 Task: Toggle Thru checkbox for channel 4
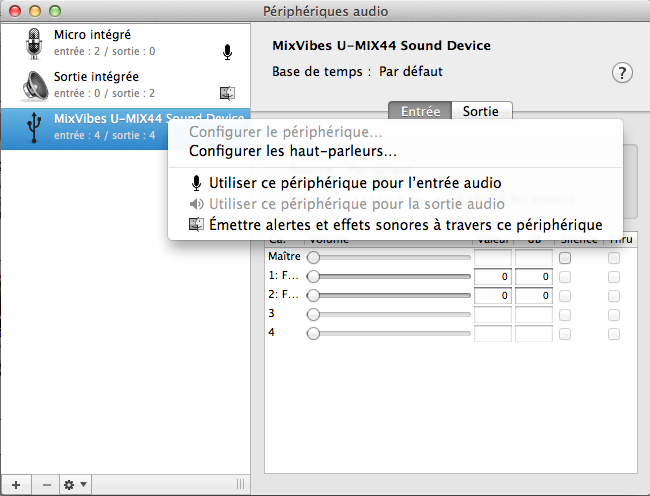point(614,334)
